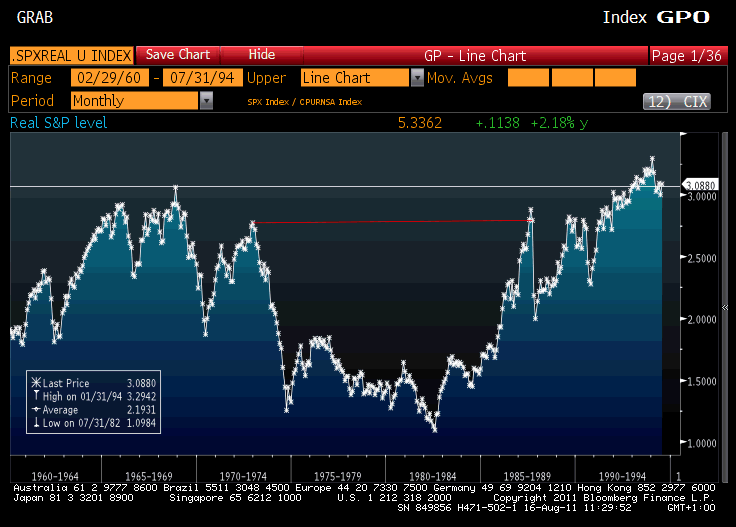
Task: Click the Low on 07/31/82 legend icon
Action: tap(37, 422)
